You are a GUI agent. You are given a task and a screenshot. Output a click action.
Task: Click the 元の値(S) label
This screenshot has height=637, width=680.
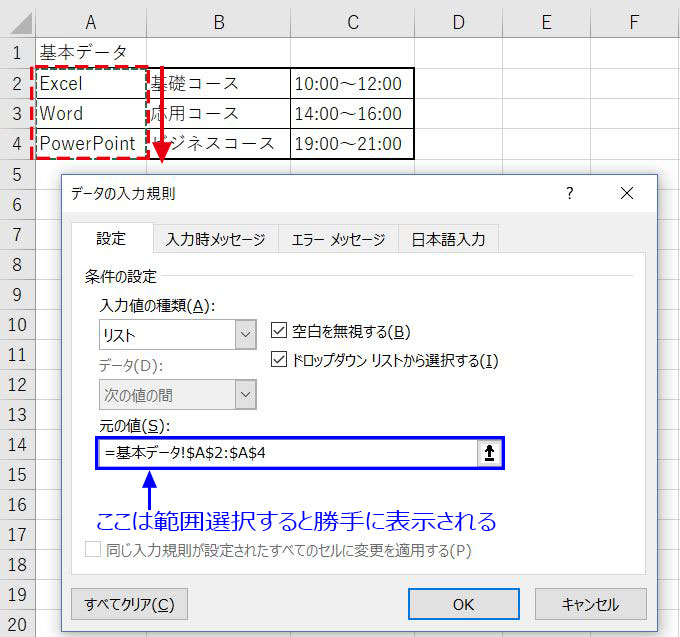pyautogui.click(x=135, y=426)
